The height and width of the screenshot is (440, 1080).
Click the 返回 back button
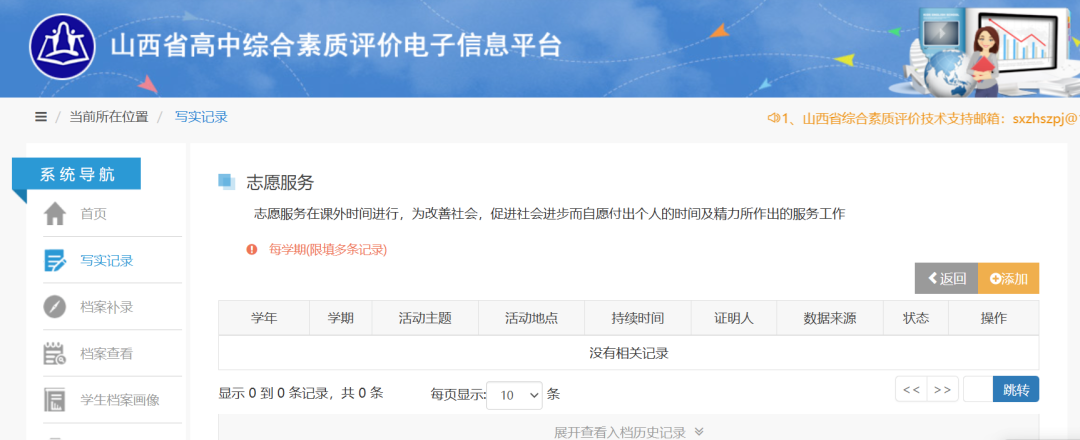pos(946,279)
